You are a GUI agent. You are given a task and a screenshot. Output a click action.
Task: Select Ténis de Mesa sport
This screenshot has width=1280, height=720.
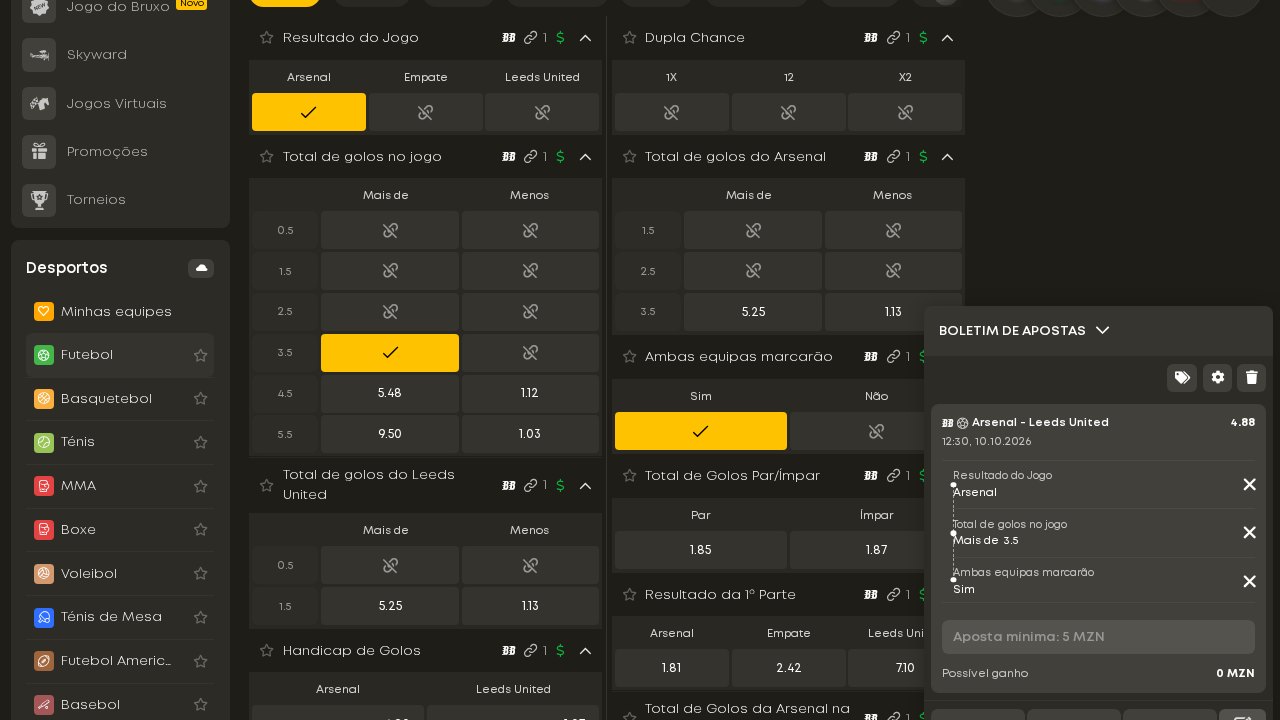(120, 617)
